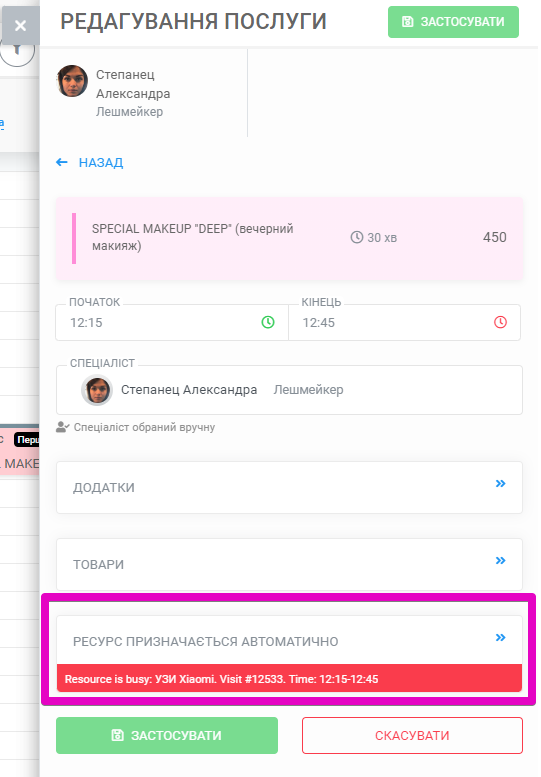Click the red end-time clock icon

click(500, 322)
